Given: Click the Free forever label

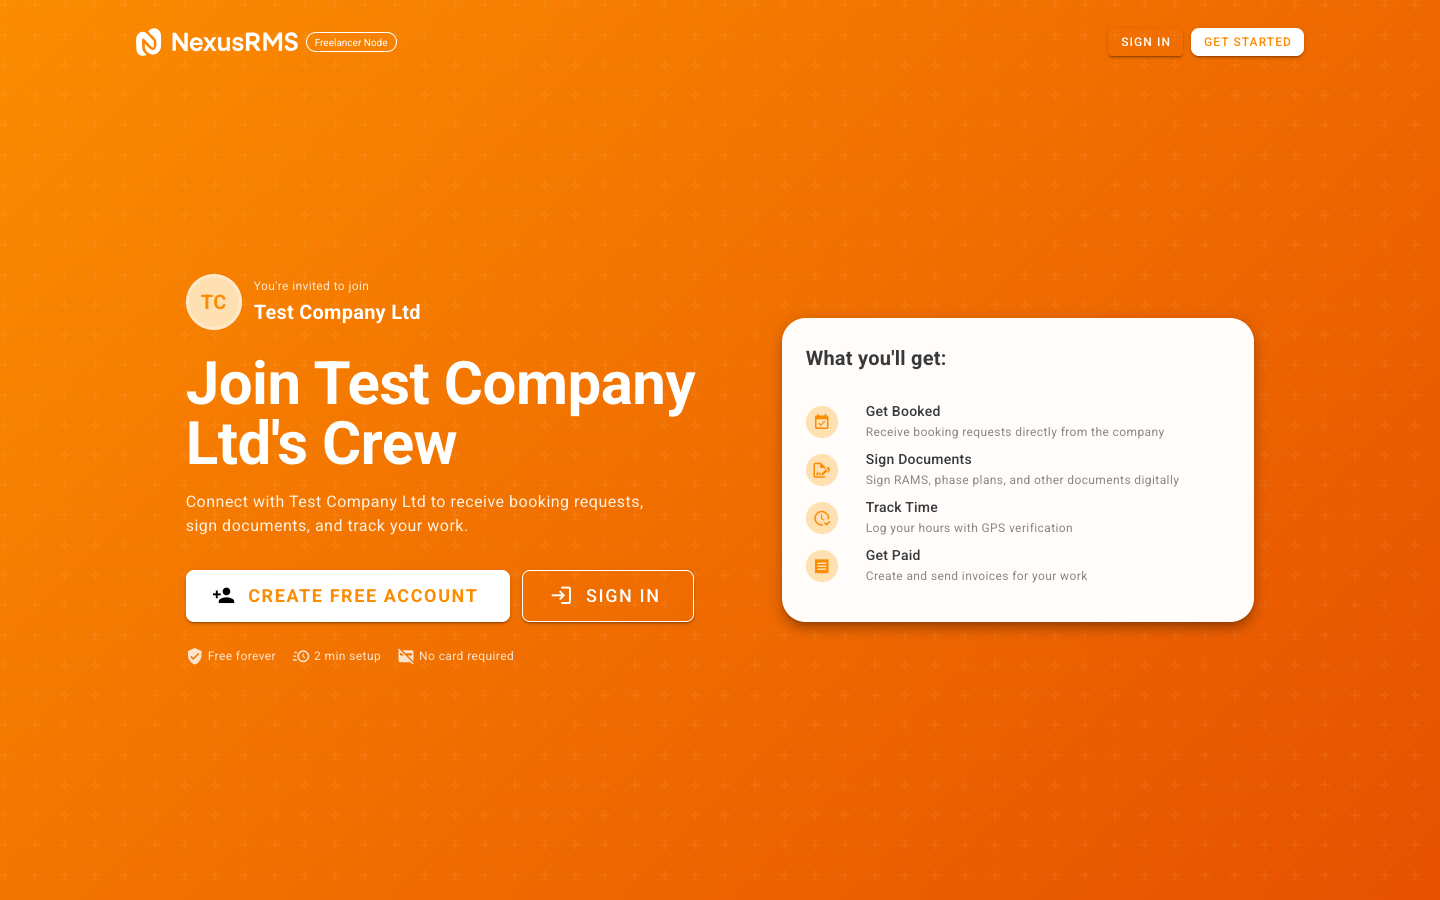Looking at the screenshot, I should [241, 656].
